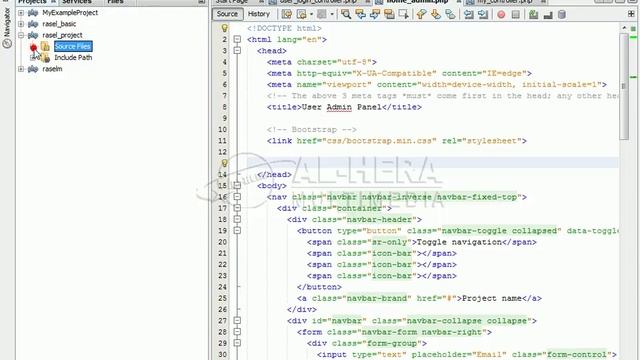Select Source Files tree item
The image size is (640, 360).
73,47
